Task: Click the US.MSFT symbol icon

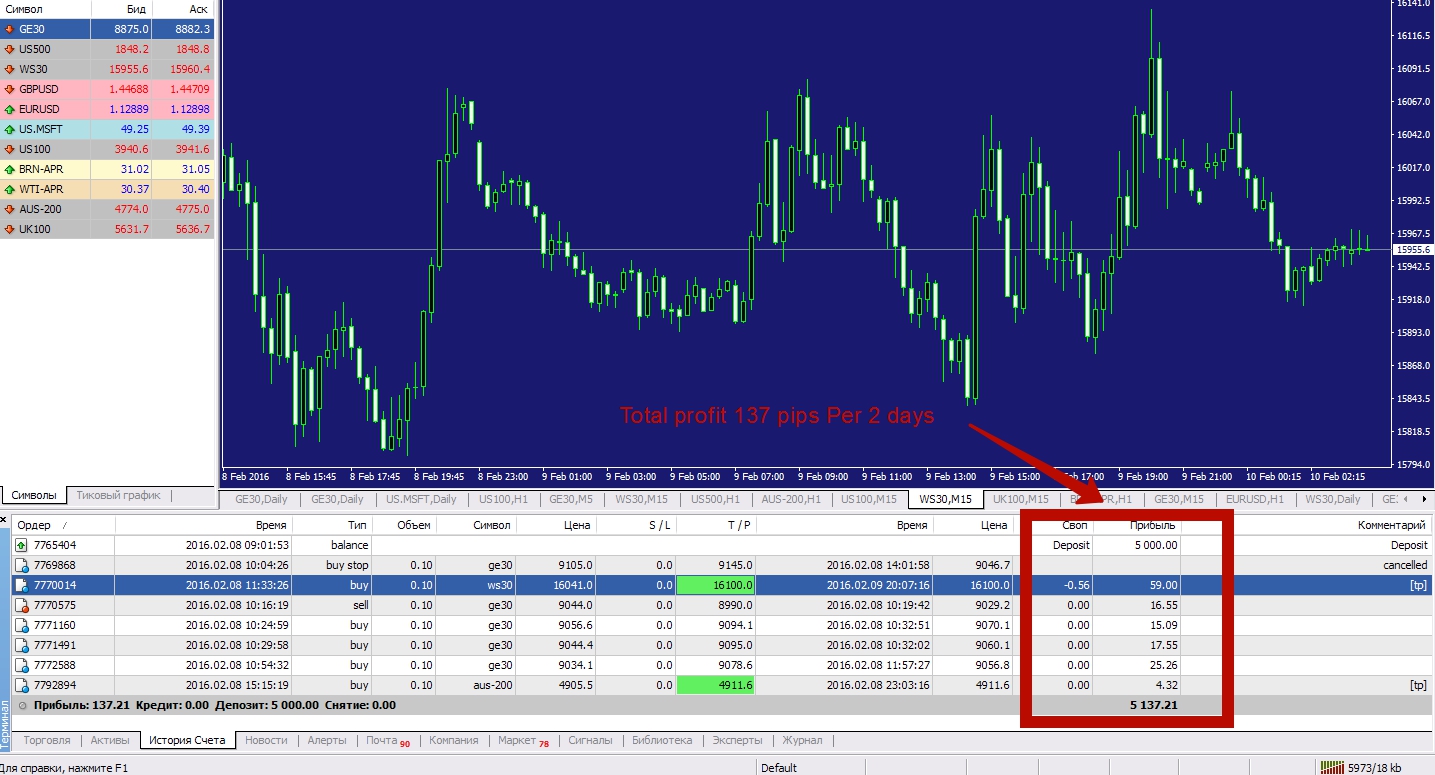Action: 10,129
